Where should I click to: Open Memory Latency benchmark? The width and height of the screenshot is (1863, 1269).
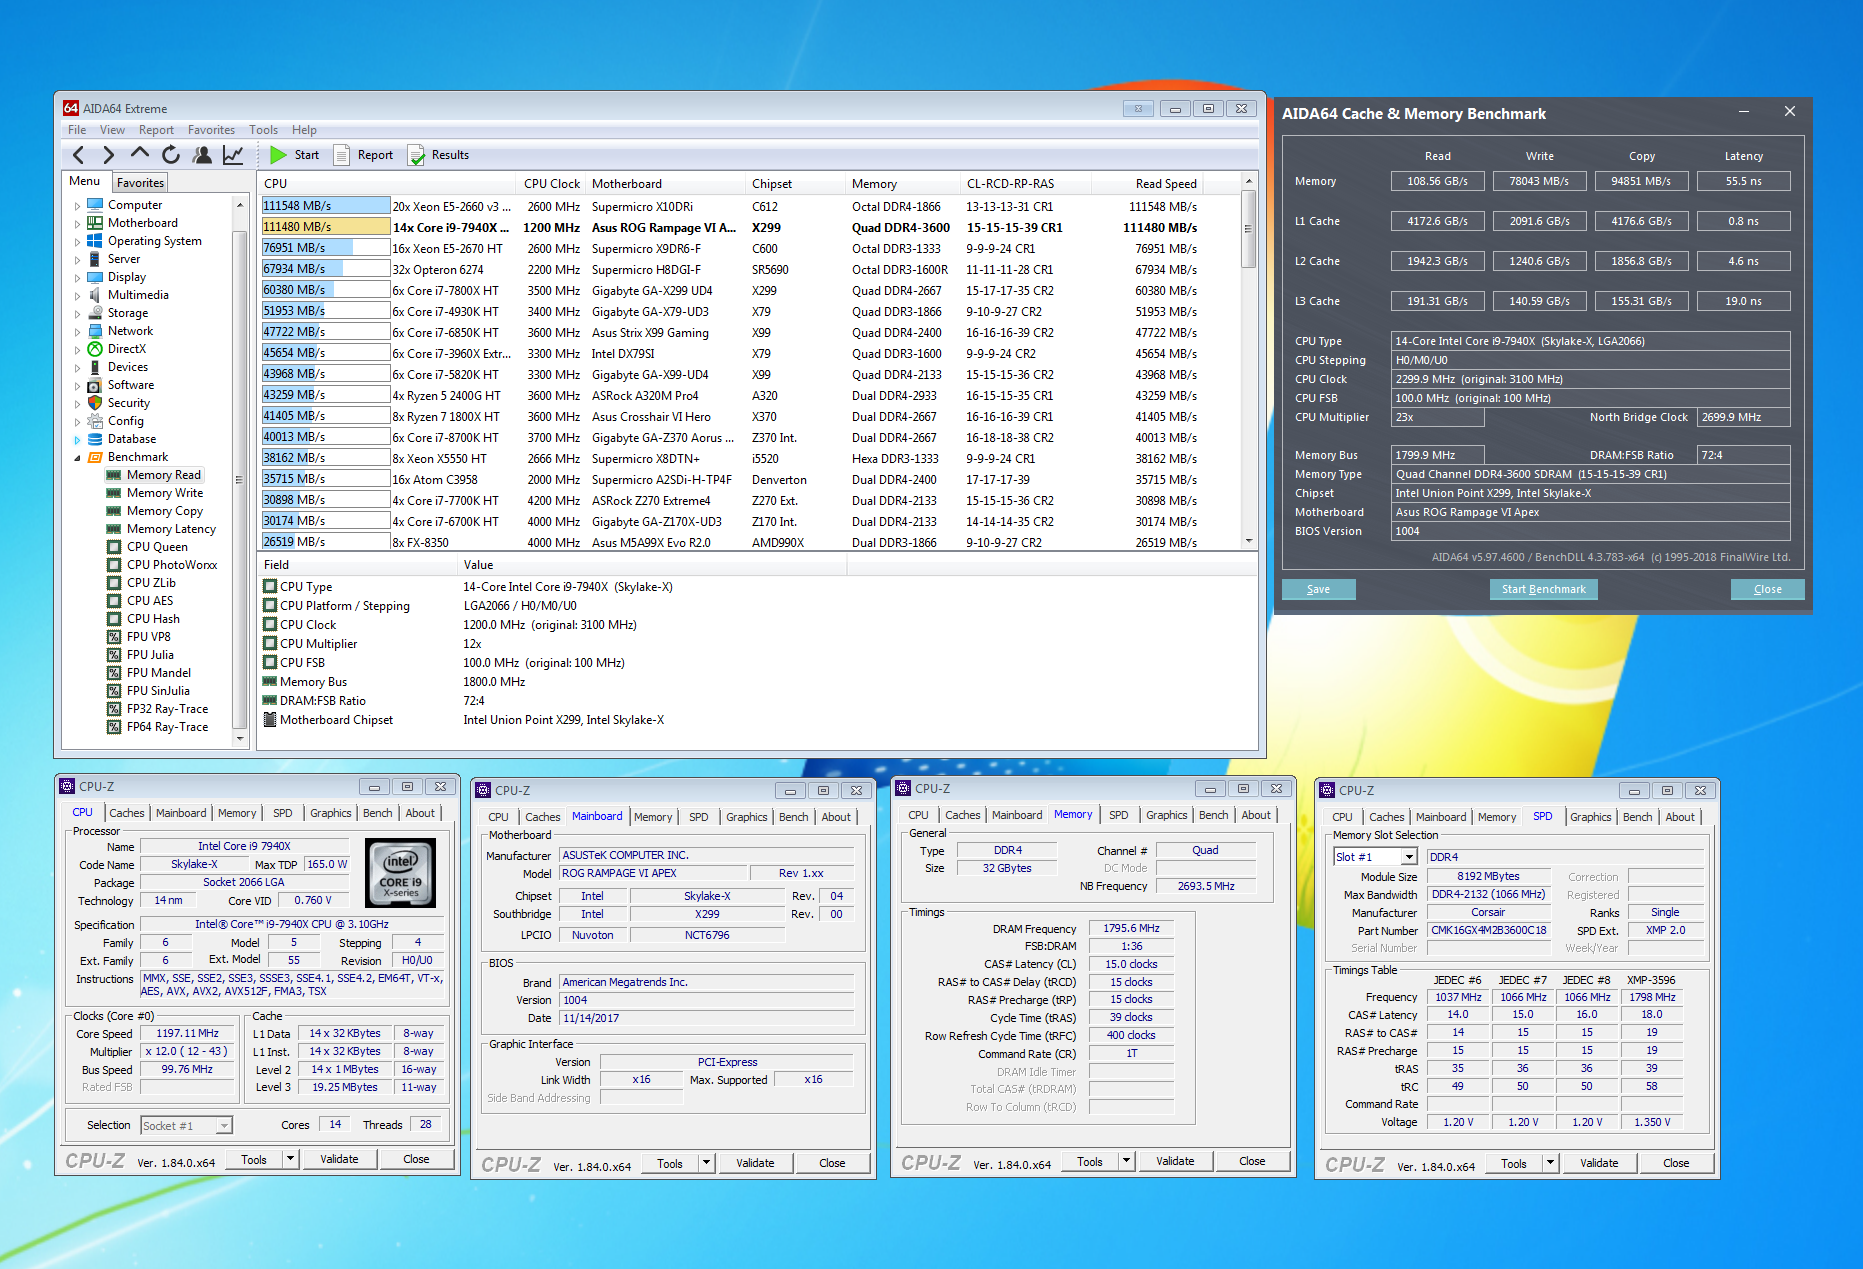pos(171,529)
